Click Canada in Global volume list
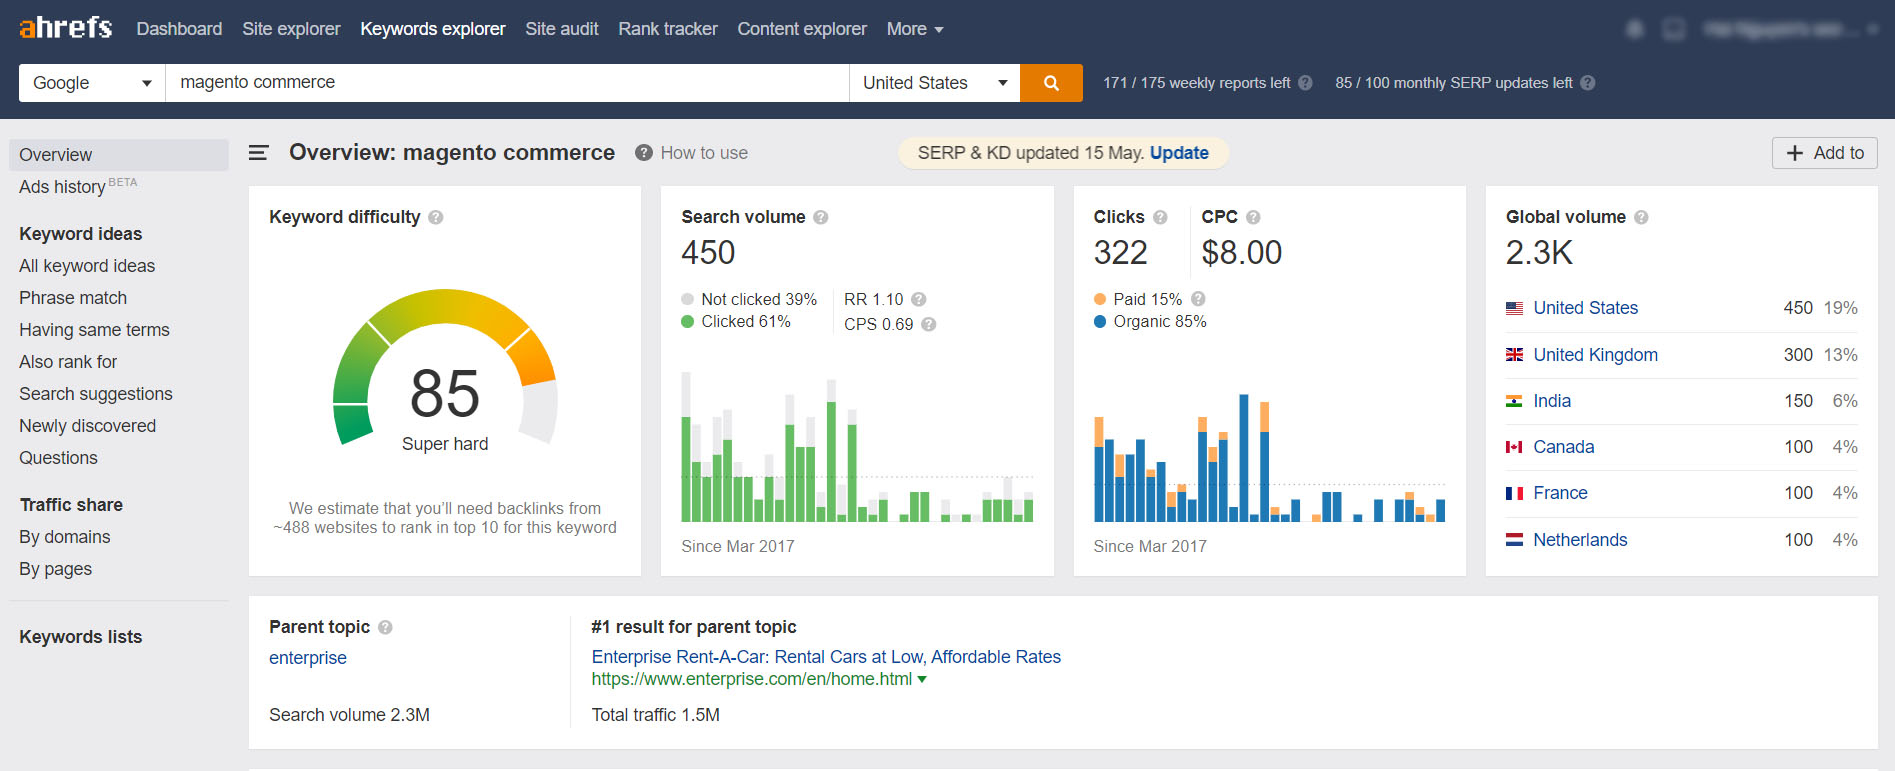 pos(1564,447)
